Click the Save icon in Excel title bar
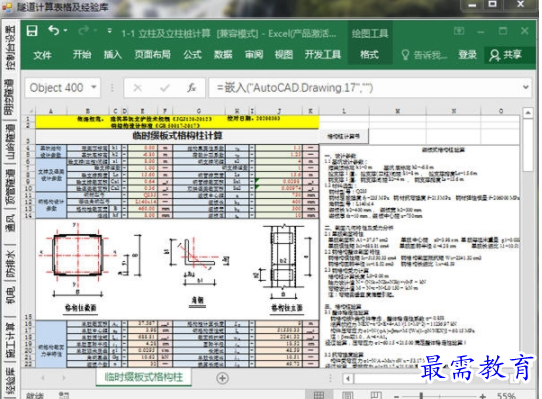The image size is (542, 399). (x=32, y=31)
